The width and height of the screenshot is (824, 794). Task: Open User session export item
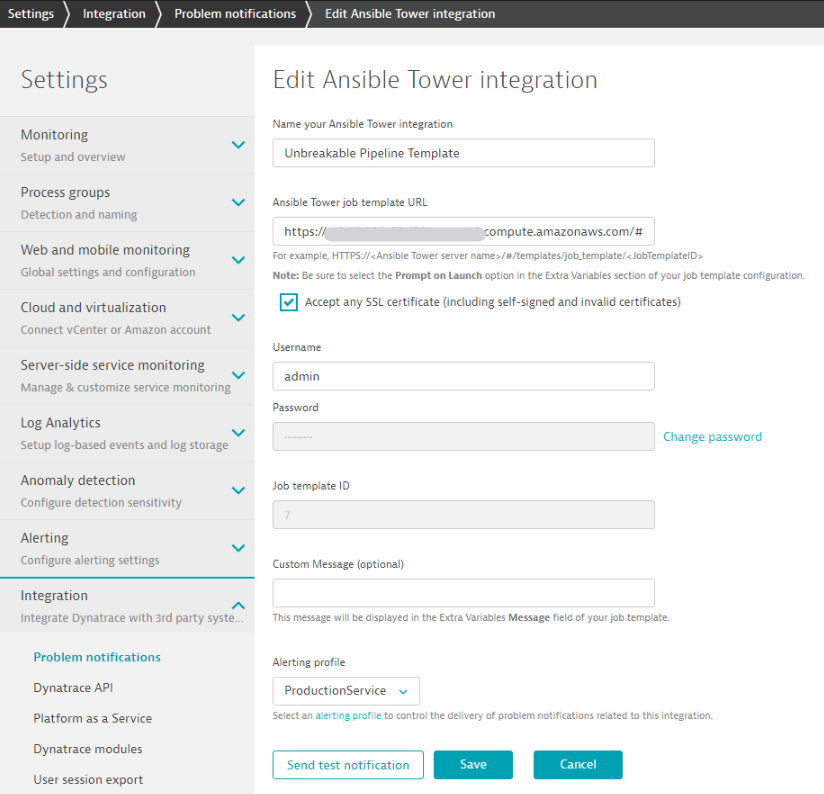(x=88, y=779)
